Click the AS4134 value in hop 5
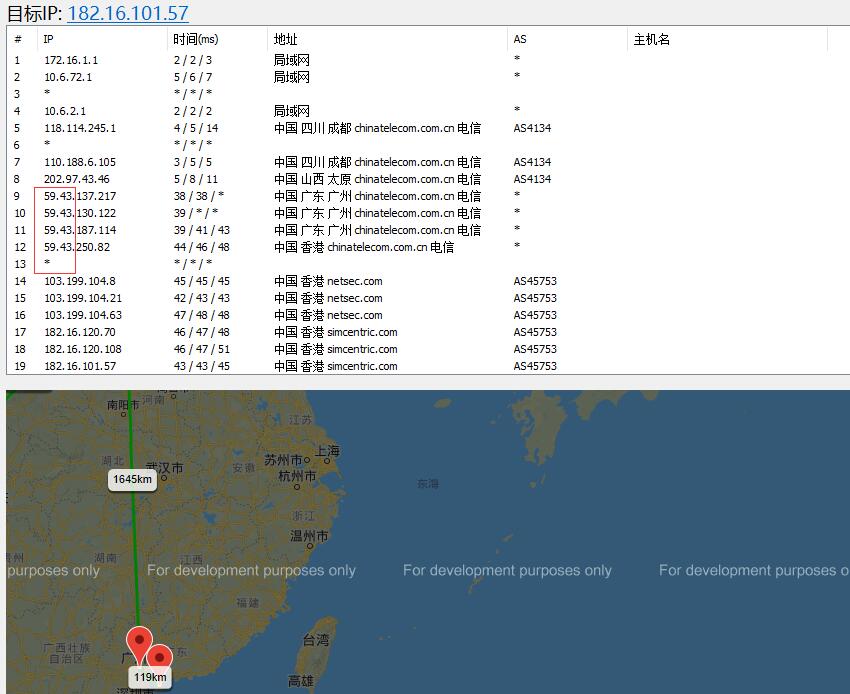This screenshot has width=850, height=694. [532, 128]
